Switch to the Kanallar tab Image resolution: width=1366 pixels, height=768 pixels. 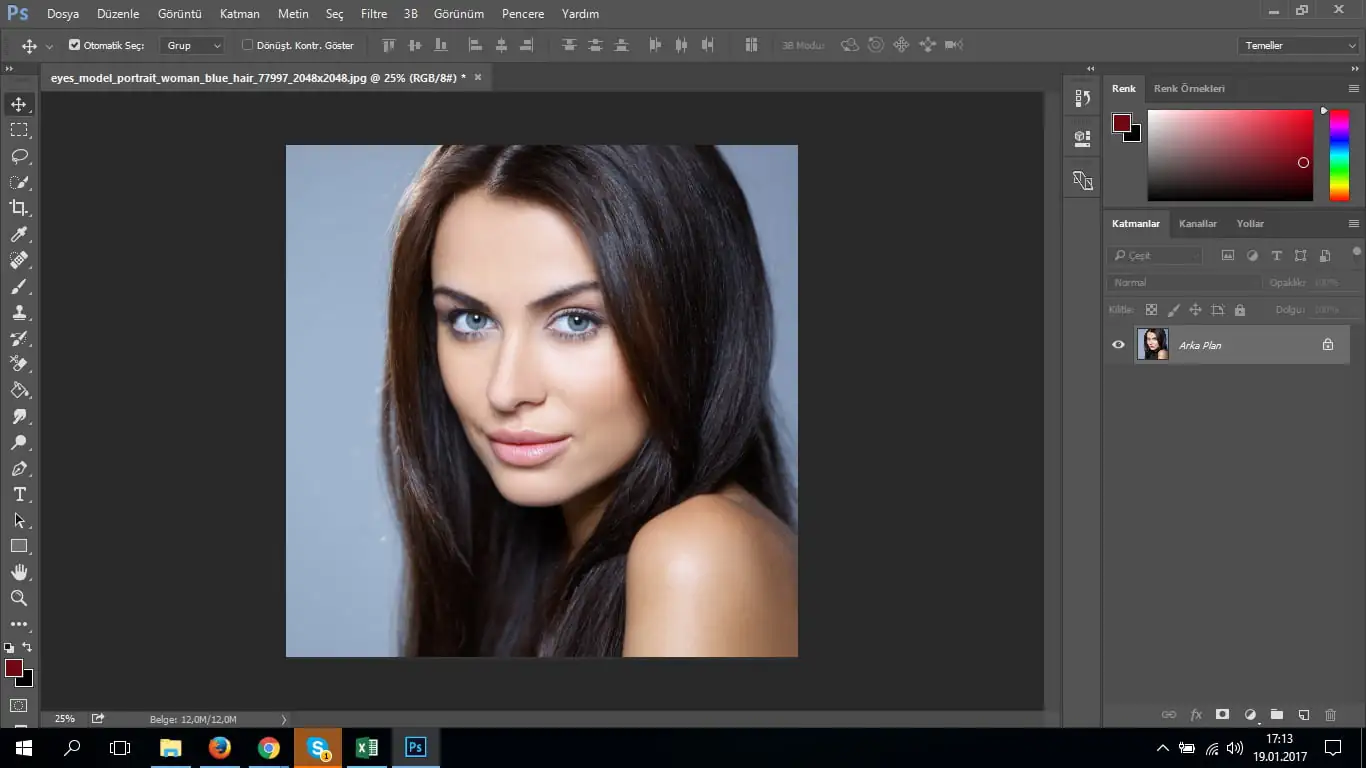point(1197,223)
